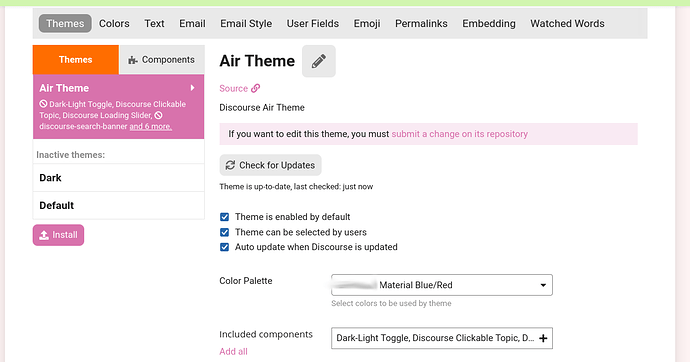The width and height of the screenshot is (690, 362).
Task: Click the puzzle piece icon on Components tab
Action: tap(133, 60)
